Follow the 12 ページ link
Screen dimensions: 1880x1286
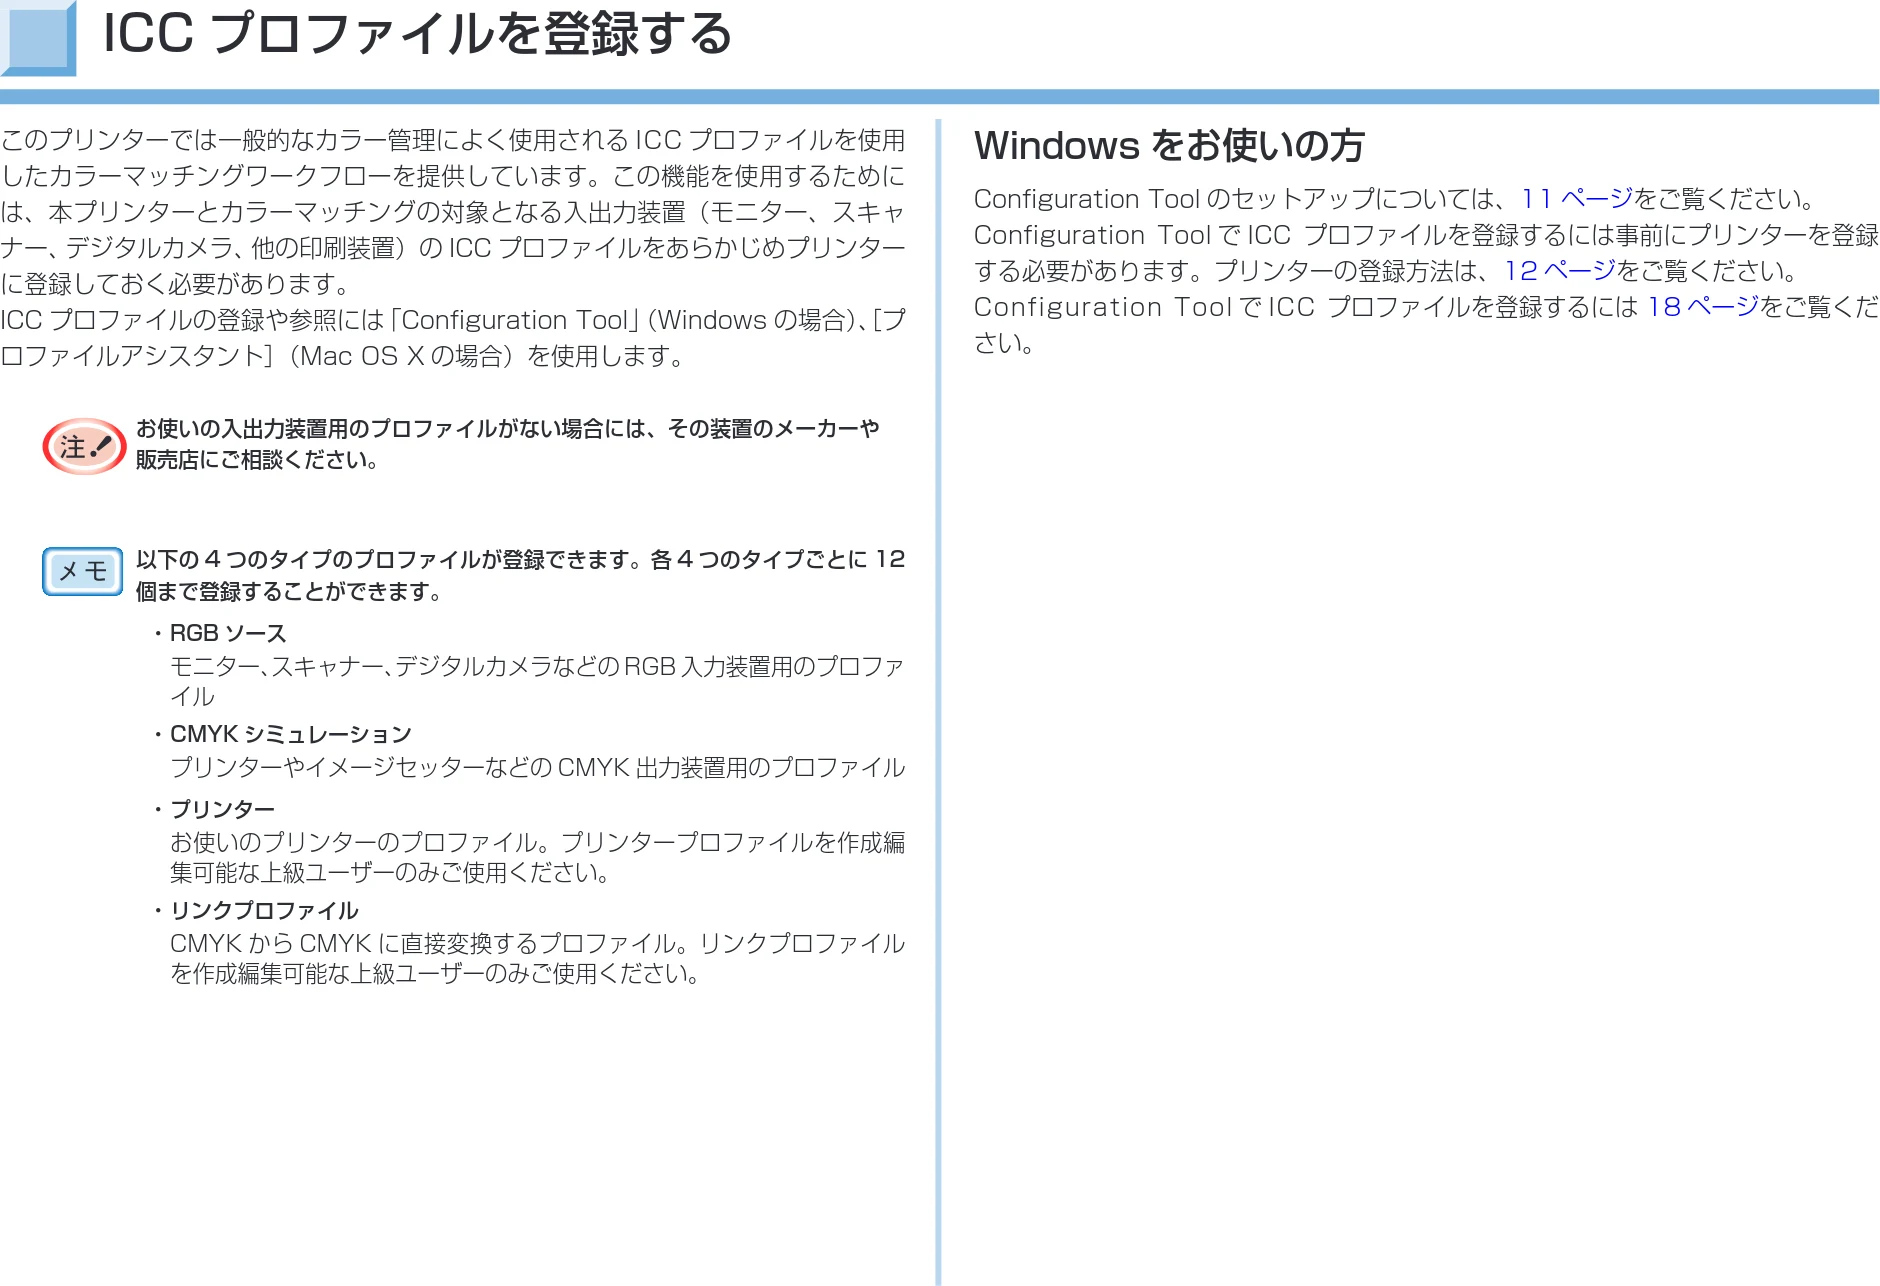[x=1560, y=271]
